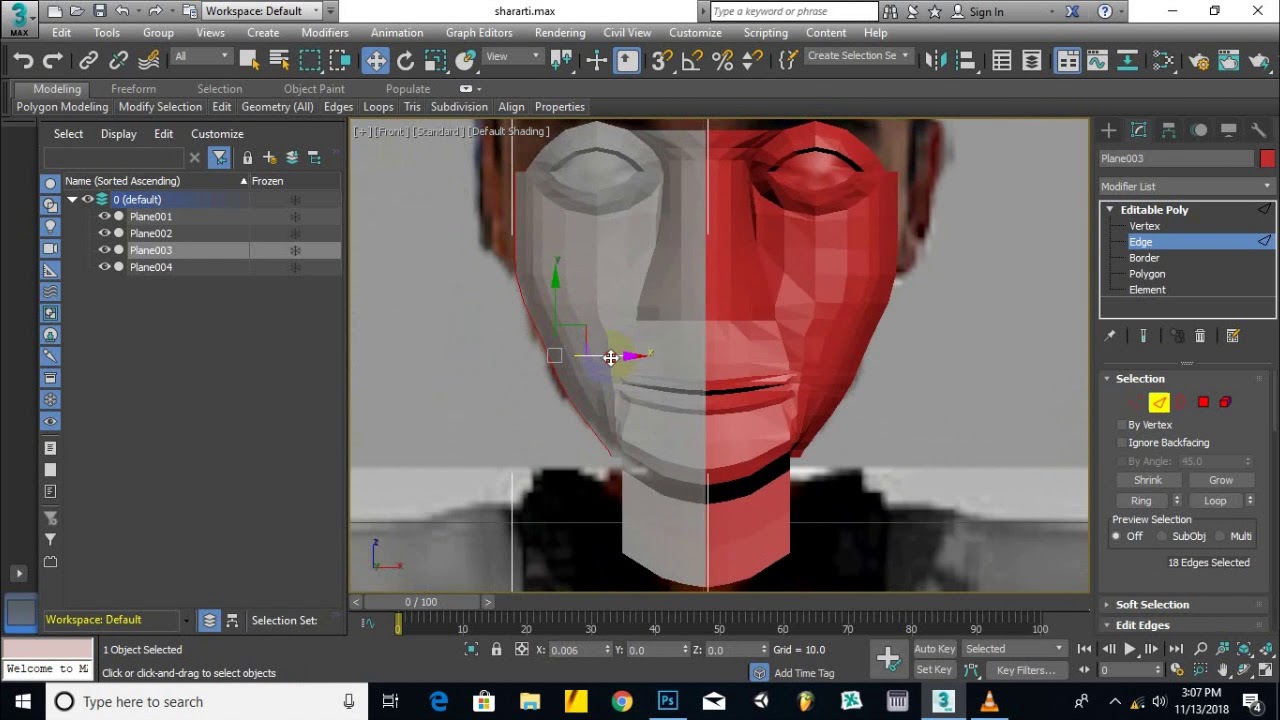Click the Auto Key button
The height and width of the screenshot is (720, 1280).
pyautogui.click(x=934, y=649)
